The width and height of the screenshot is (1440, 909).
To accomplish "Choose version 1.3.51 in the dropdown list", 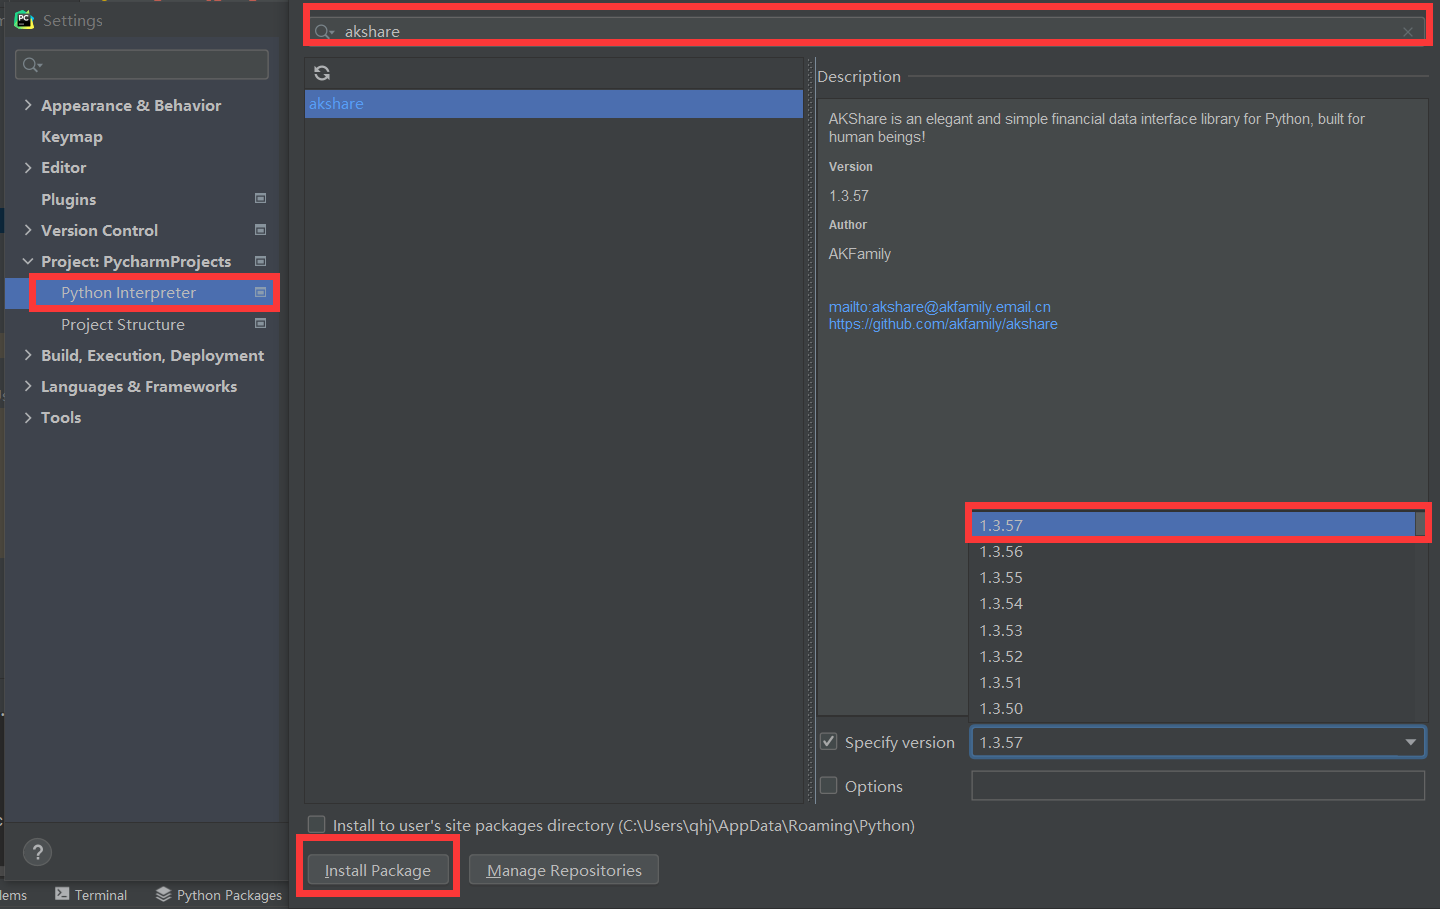I will (x=1192, y=682).
